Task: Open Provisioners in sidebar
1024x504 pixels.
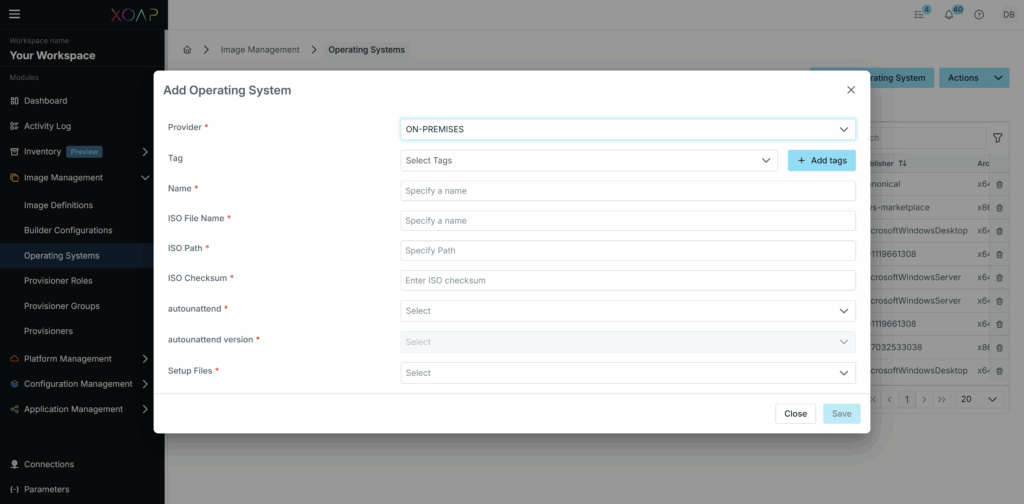Action: [x=48, y=331]
